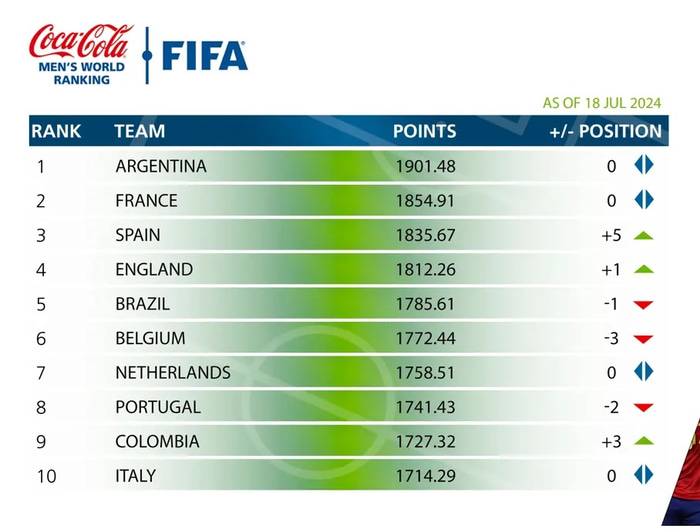Click Belgium's red down arrow icon
Screen dimensions: 700x532
(x=643, y=339)
